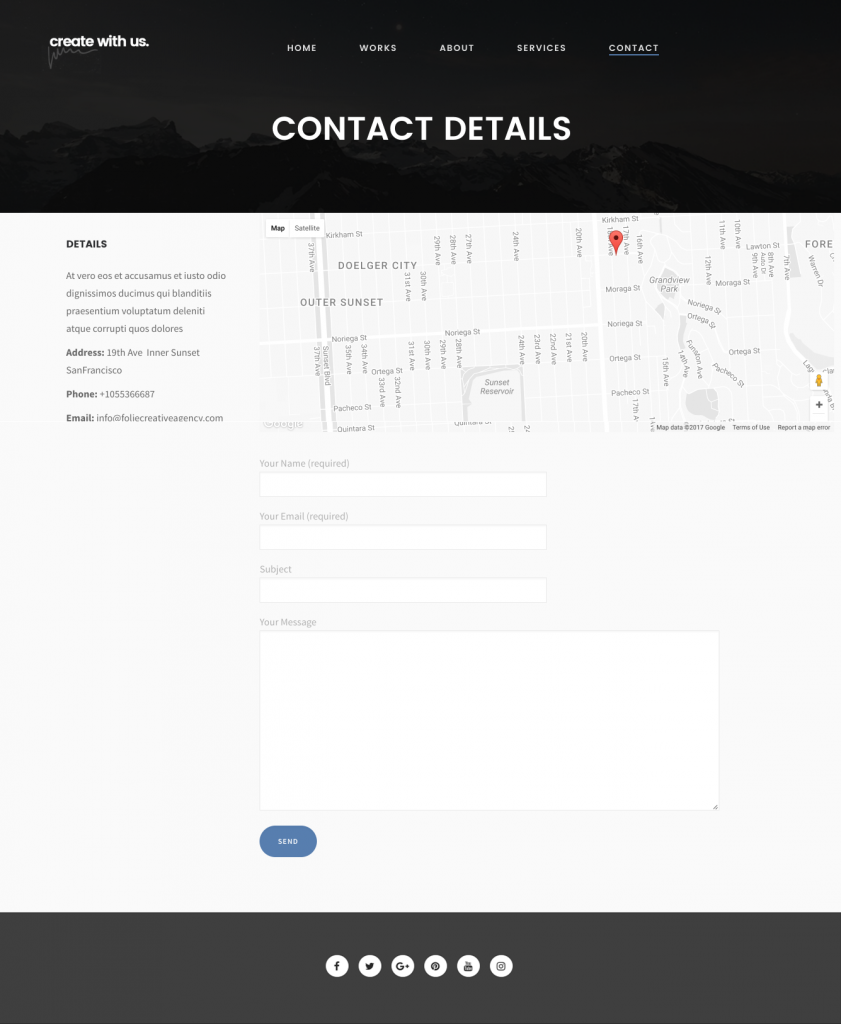Viewport: 841px width, 1024px height.
Task: Open the Pinterest social link
Action: [436, 966]
